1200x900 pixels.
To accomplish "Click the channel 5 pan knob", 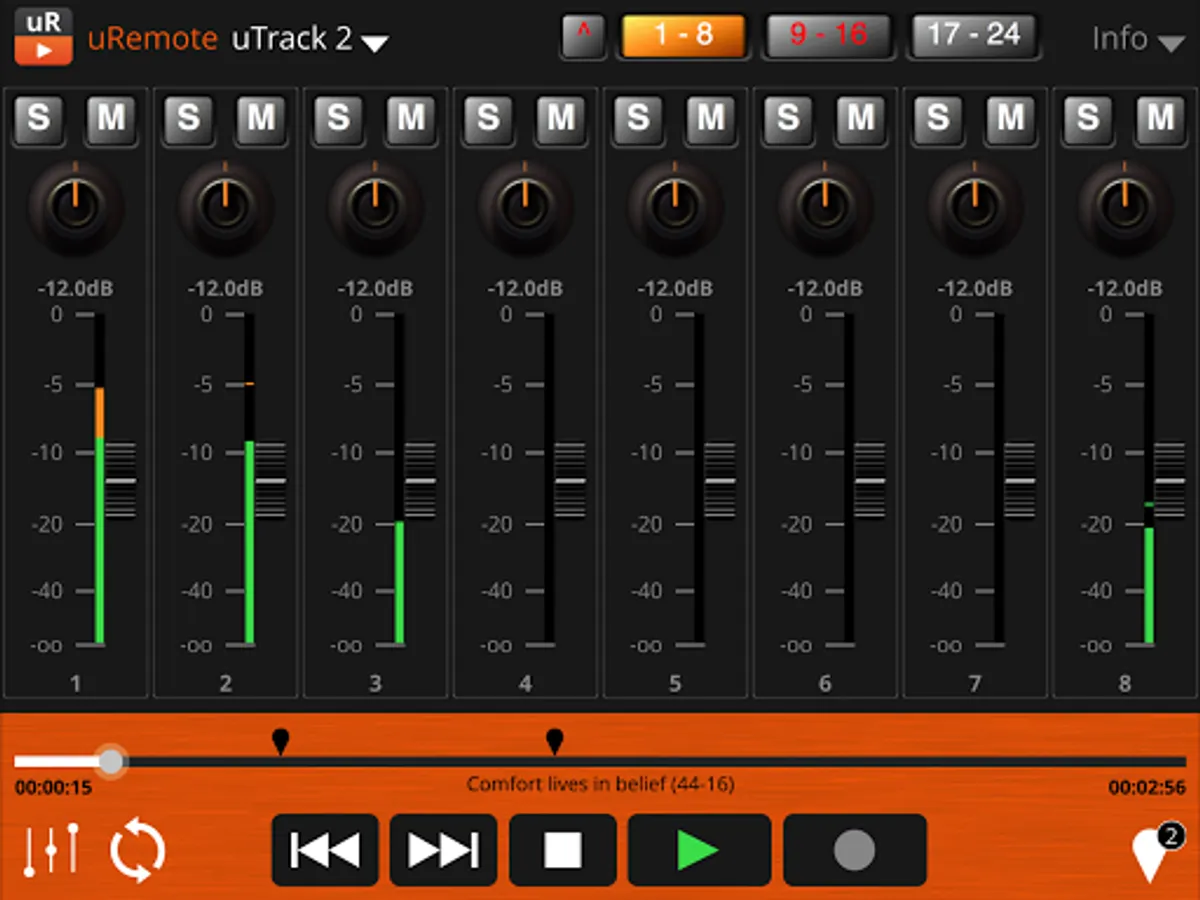I will (x=675, y=206).
